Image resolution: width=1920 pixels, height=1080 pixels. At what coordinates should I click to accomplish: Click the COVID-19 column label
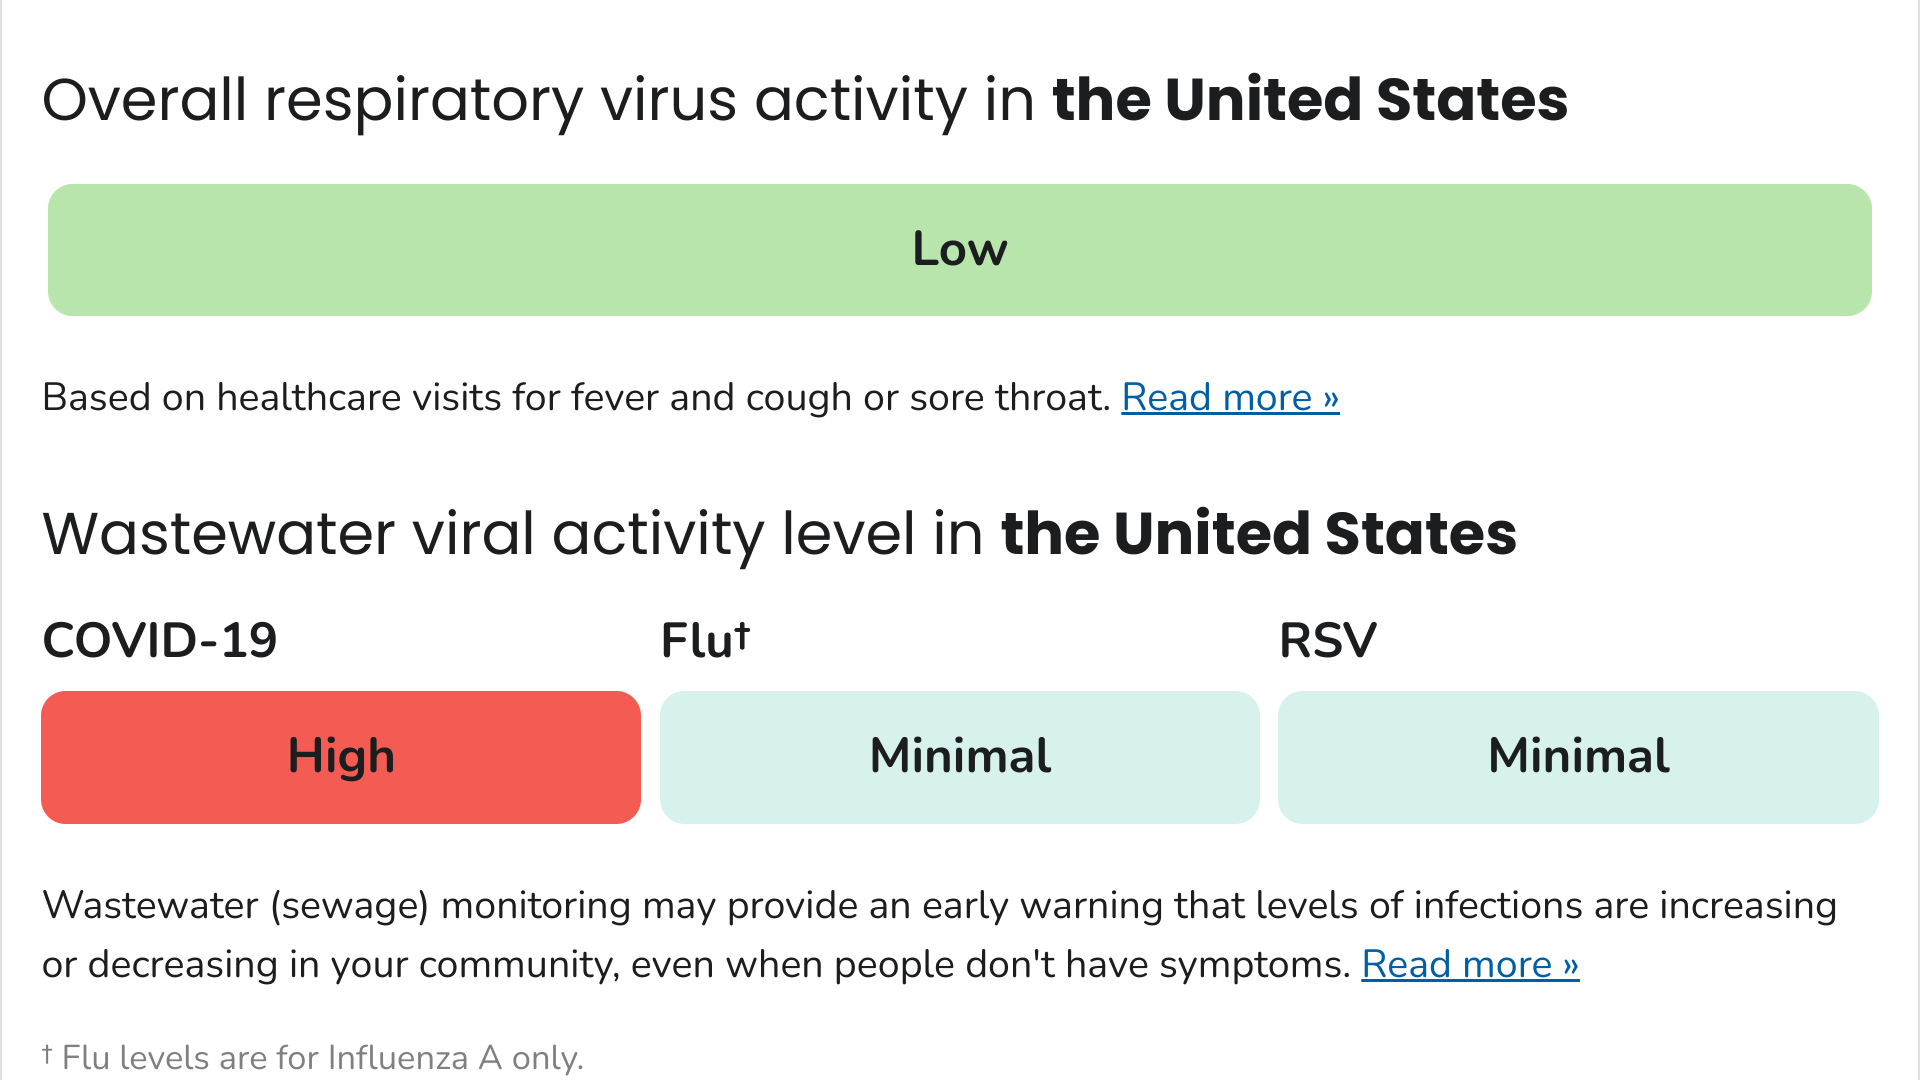(x=160, y=641)
